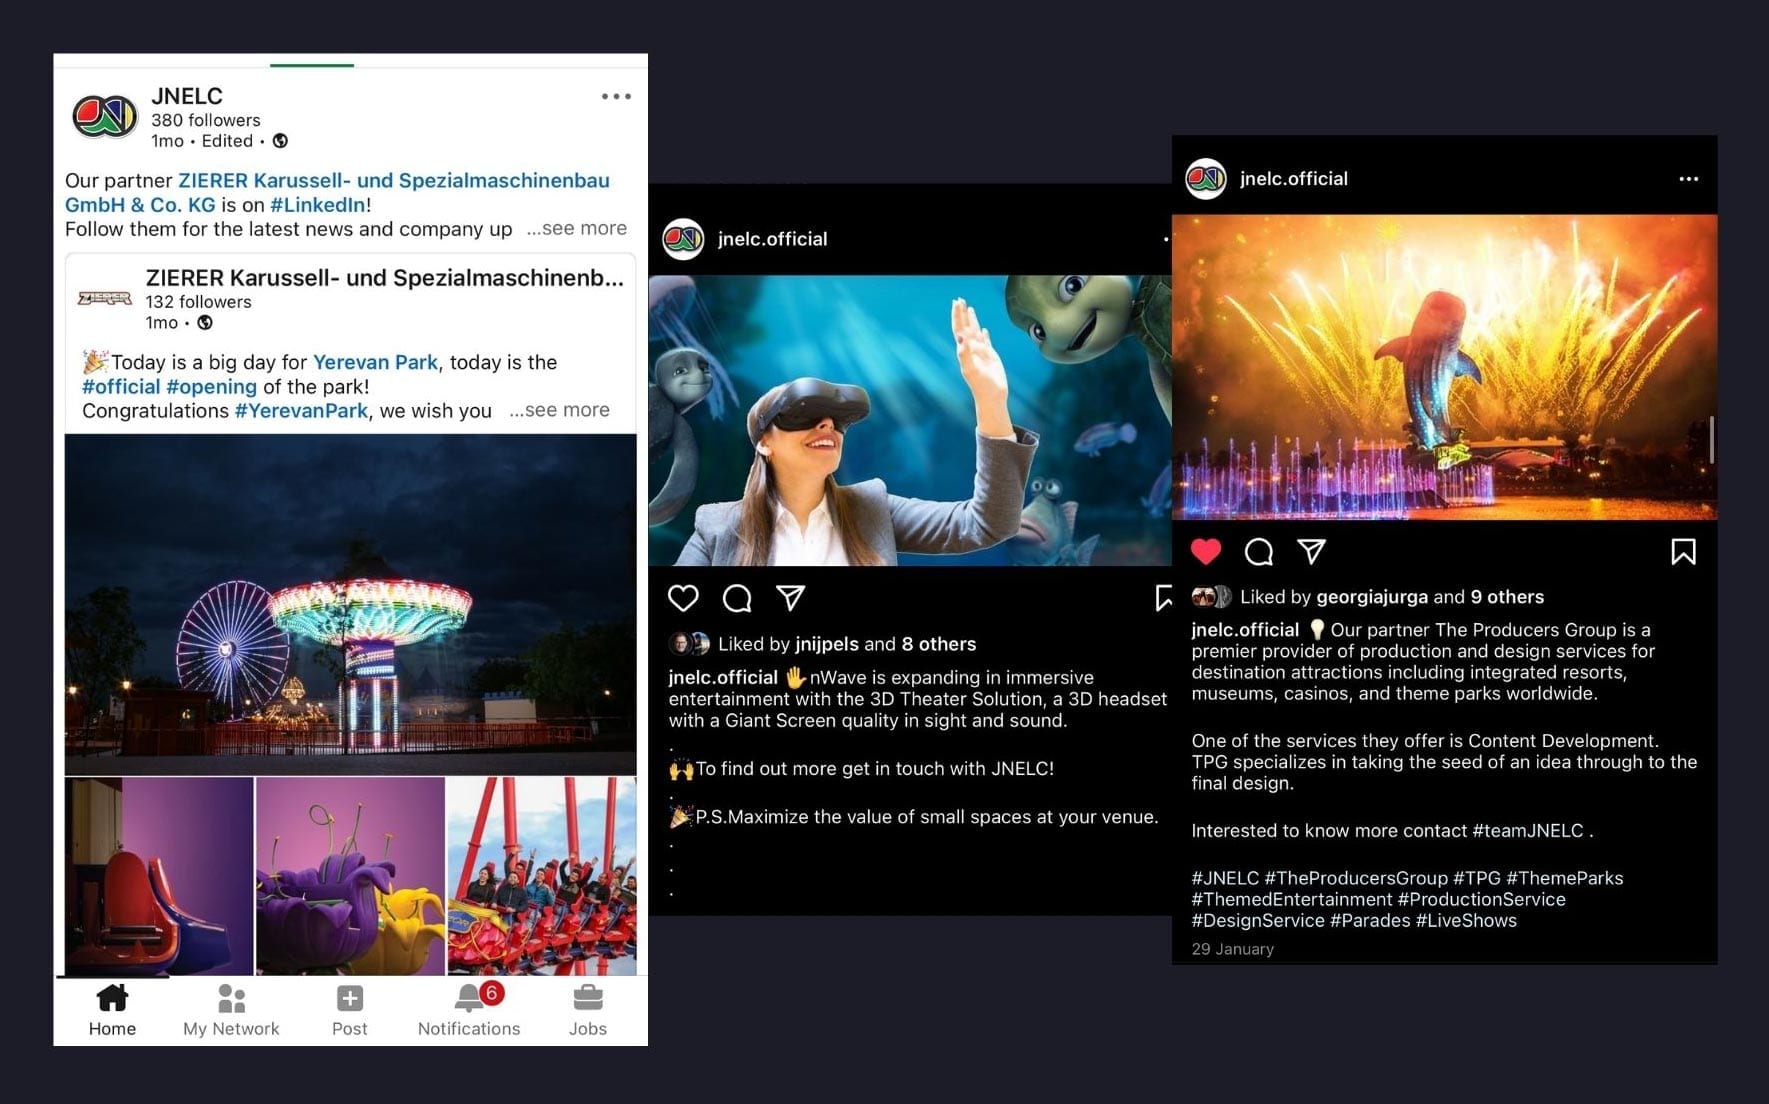Screen dimensions: 1769x1104
Task: Open jnijpels profile in liked-by line
Action: (827, 644)
